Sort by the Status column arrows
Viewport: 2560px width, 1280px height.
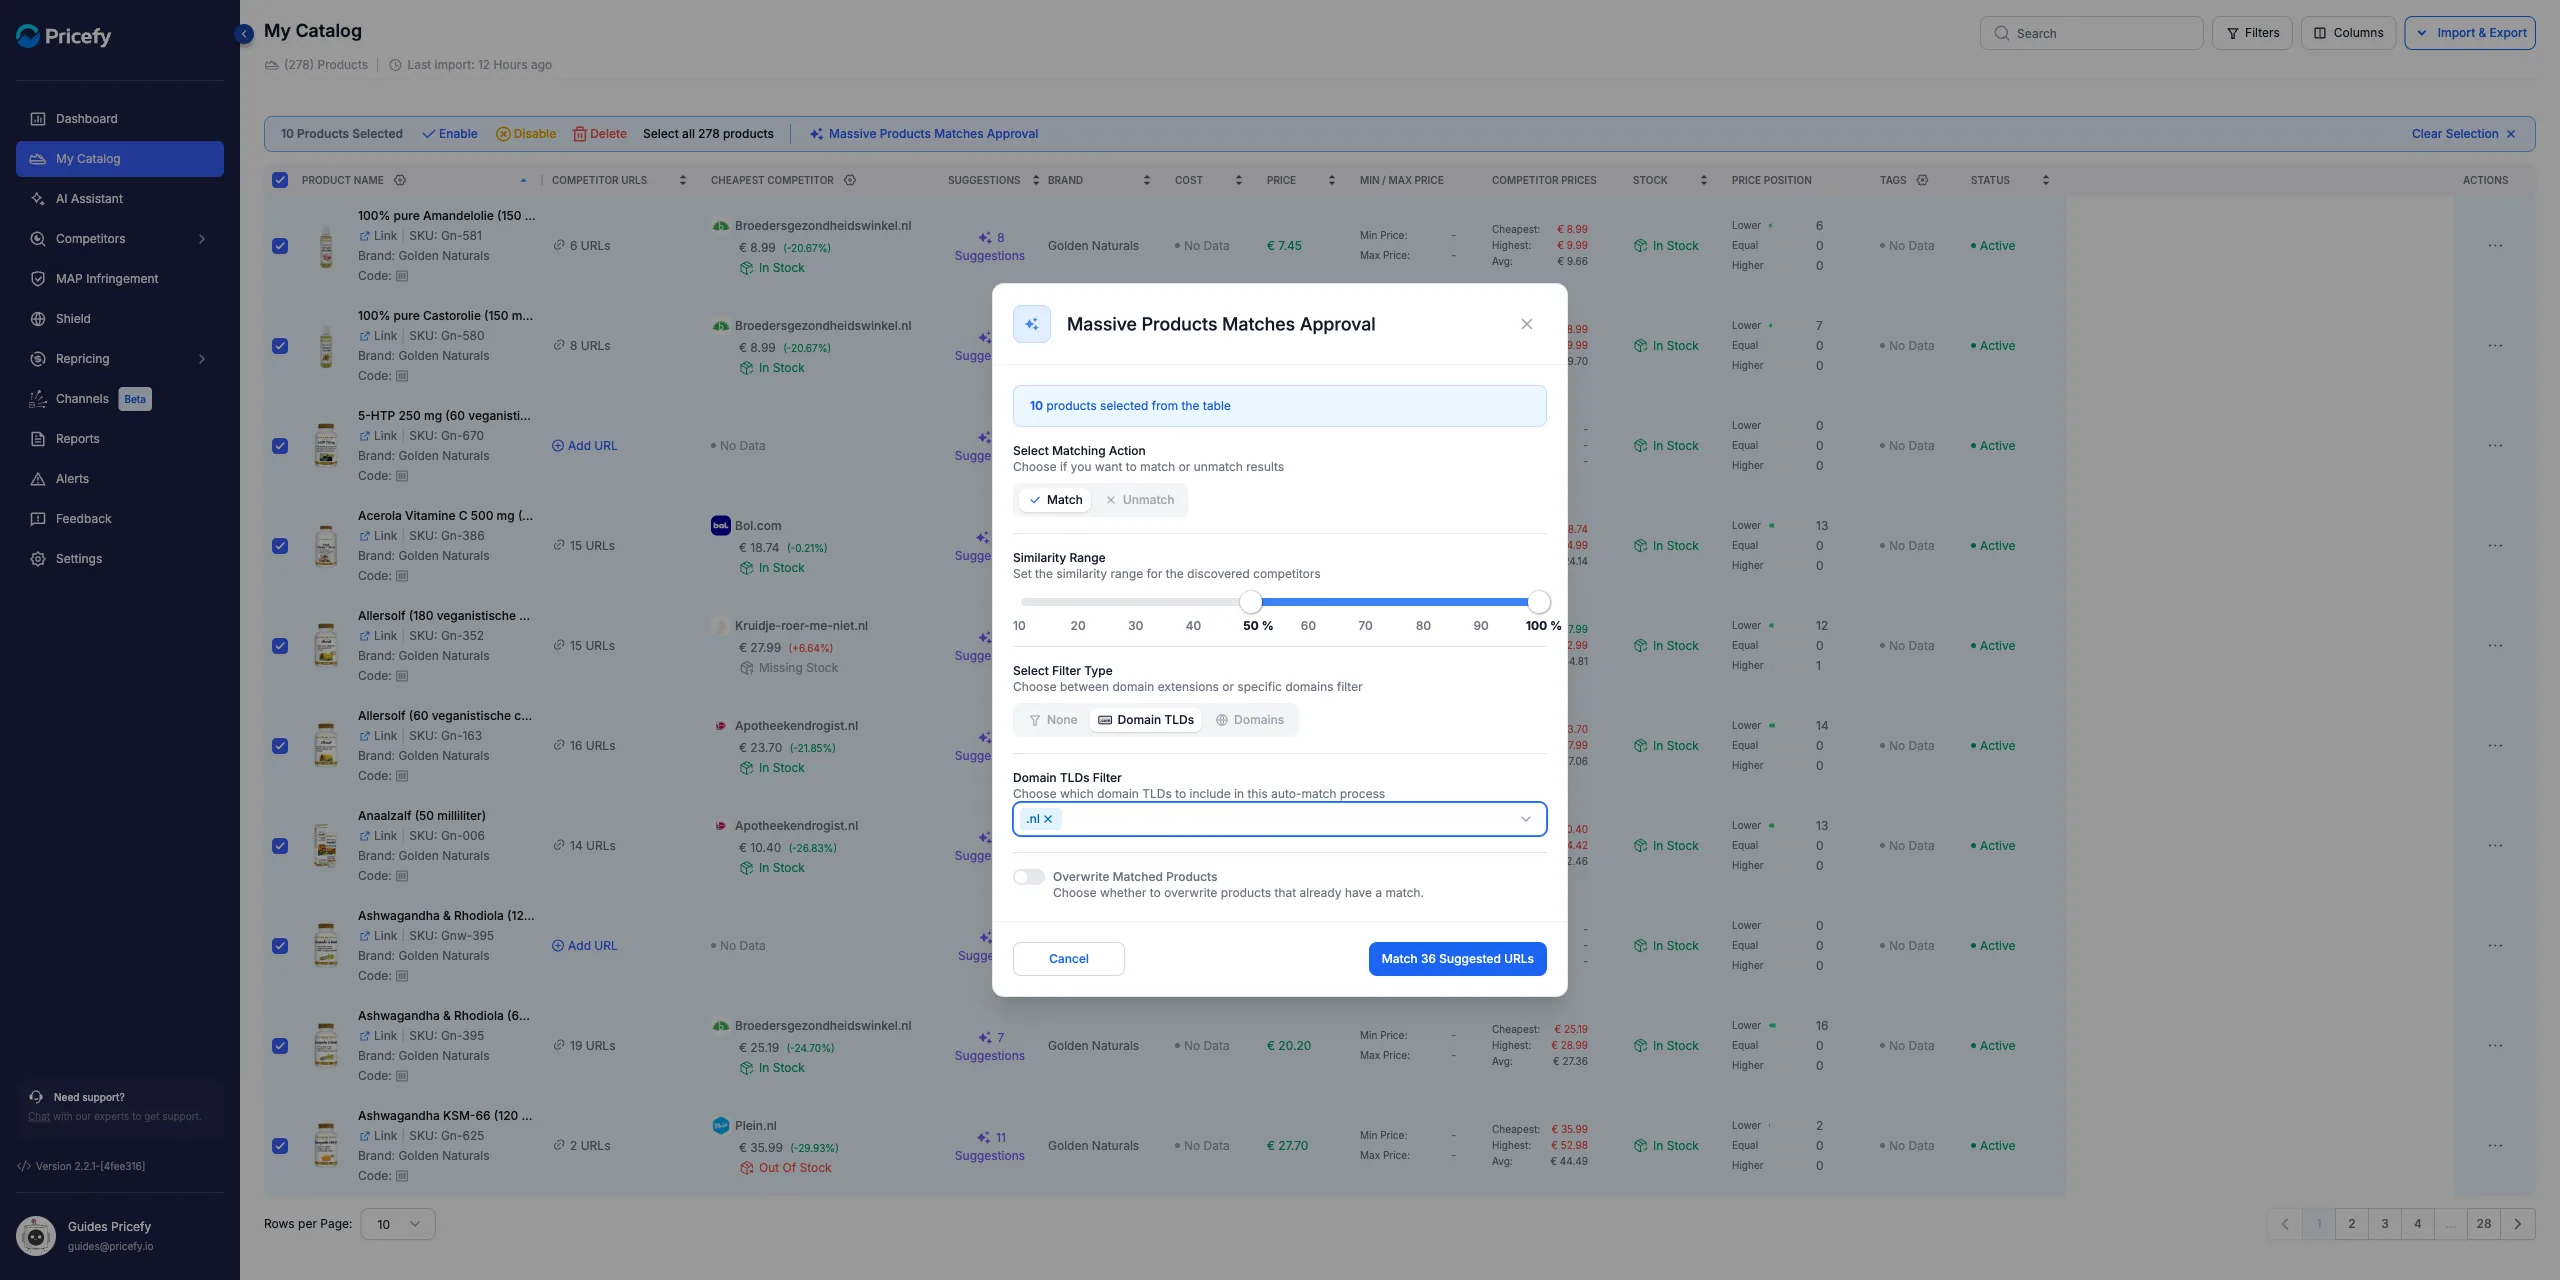[2046, 180]
